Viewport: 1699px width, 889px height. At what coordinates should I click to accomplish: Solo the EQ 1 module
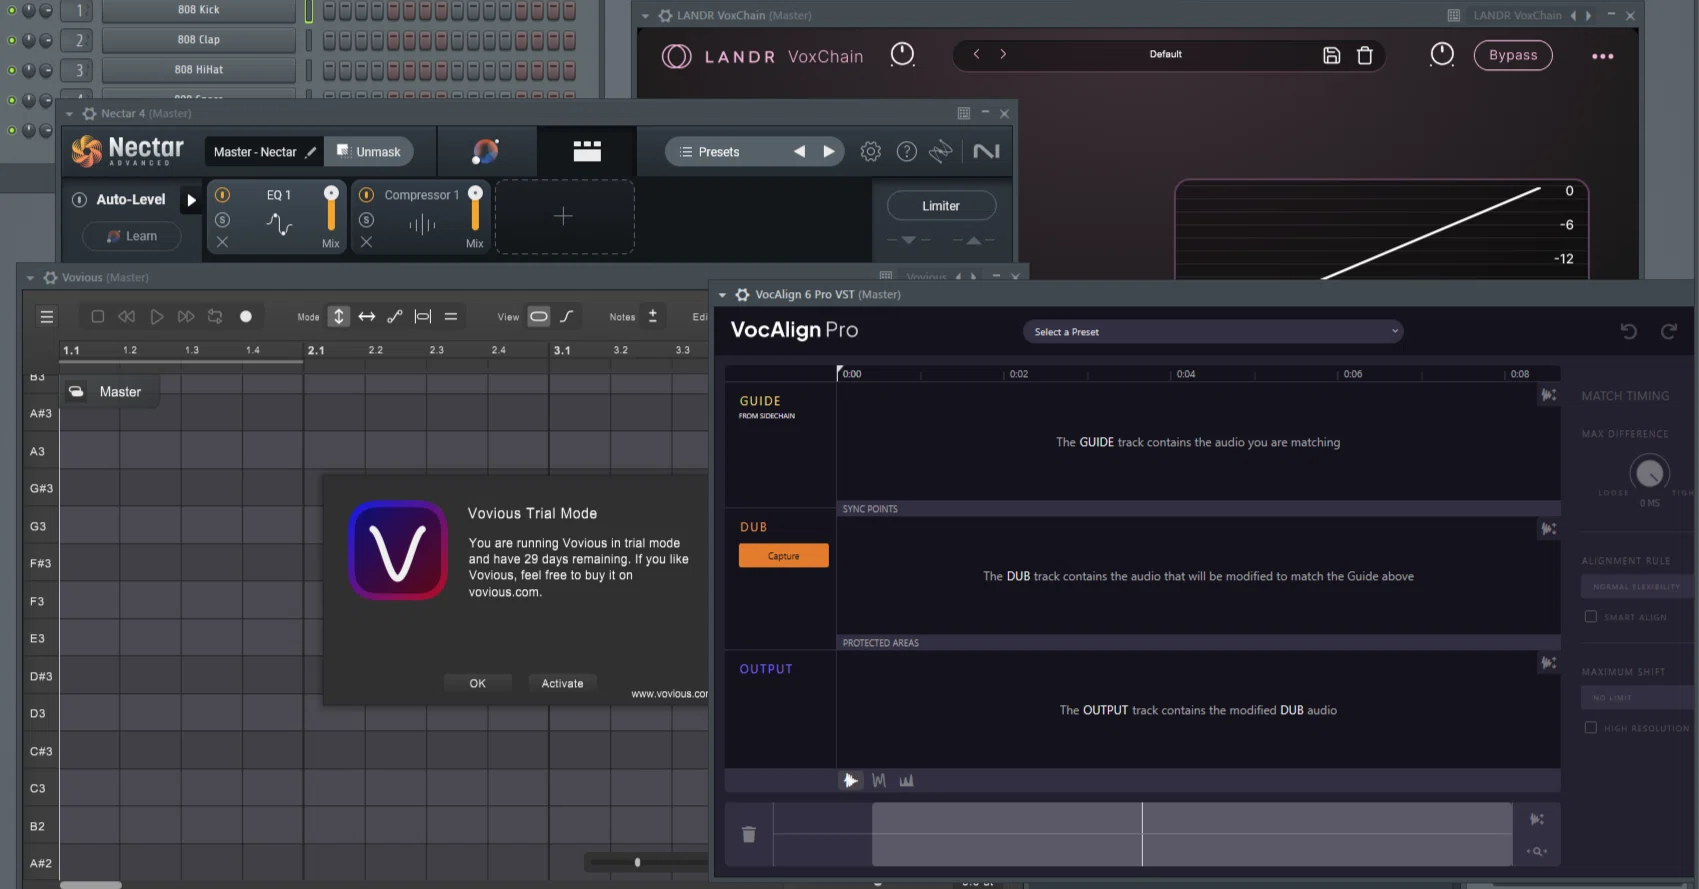222,219
